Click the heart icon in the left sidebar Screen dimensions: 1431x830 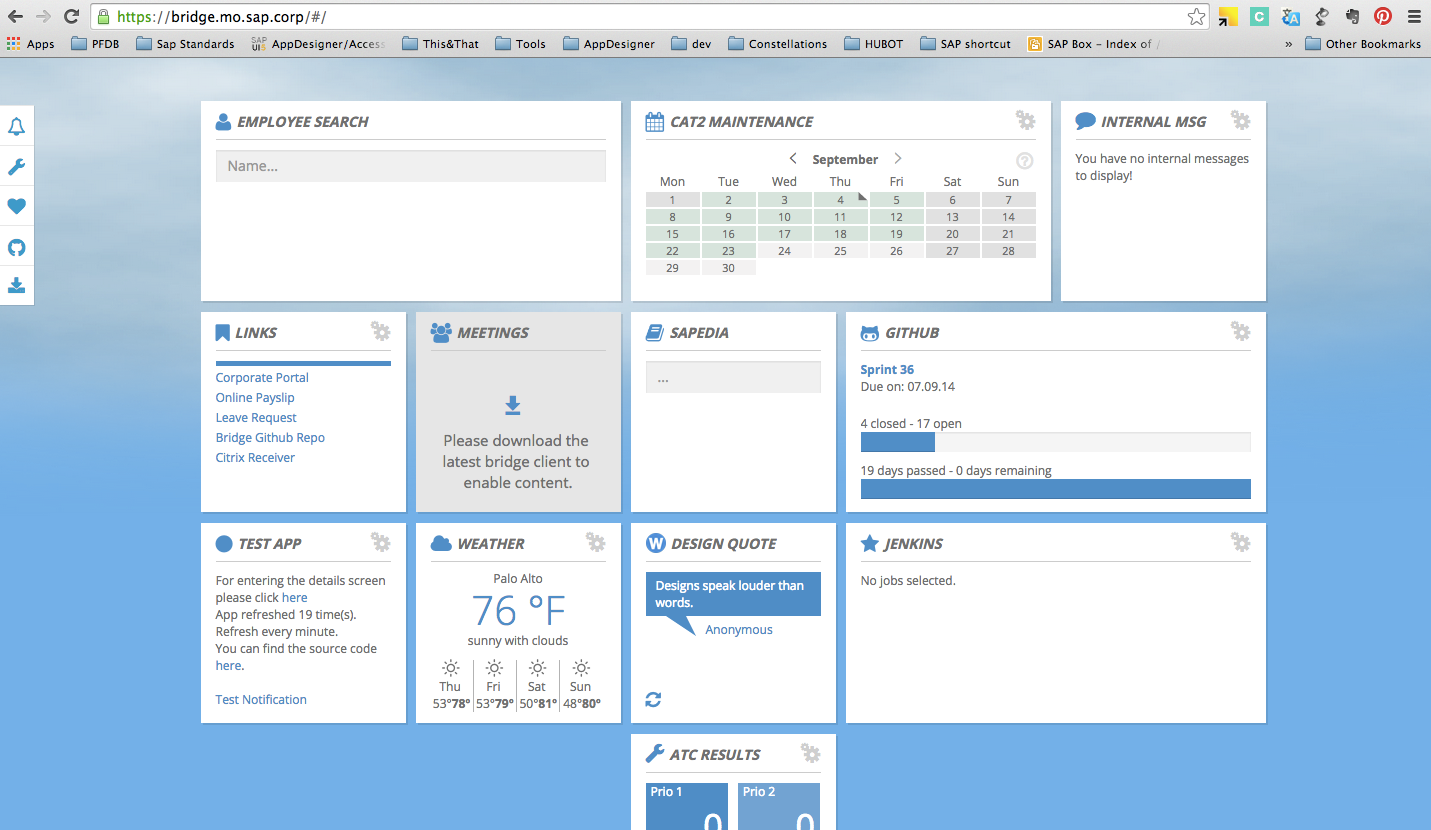pyautogui.click(x=16, y=207)
